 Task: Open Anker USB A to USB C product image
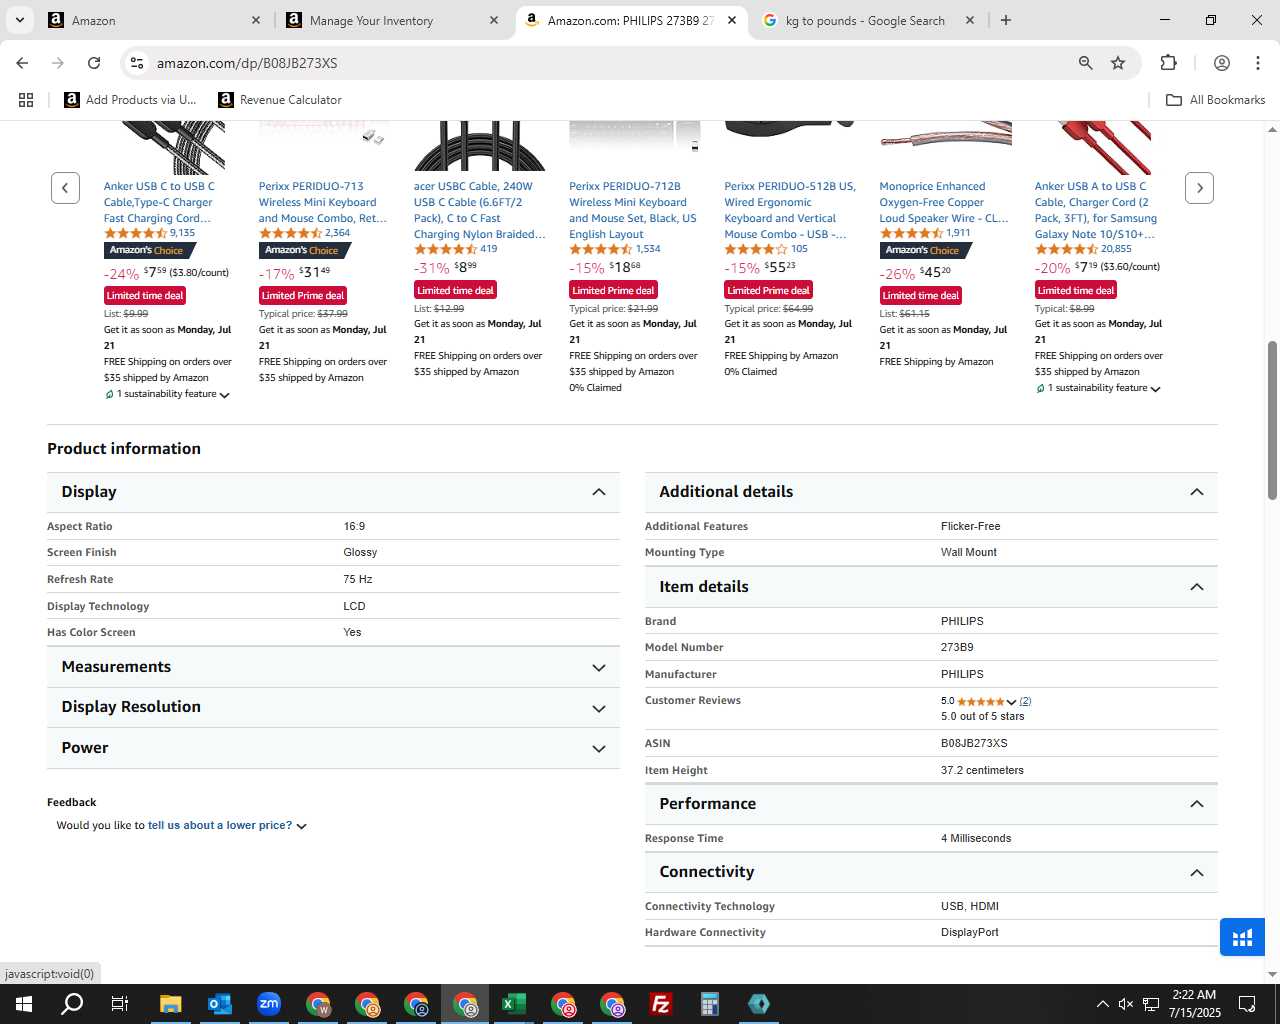pyautogui.click(x=1100, y=148)
